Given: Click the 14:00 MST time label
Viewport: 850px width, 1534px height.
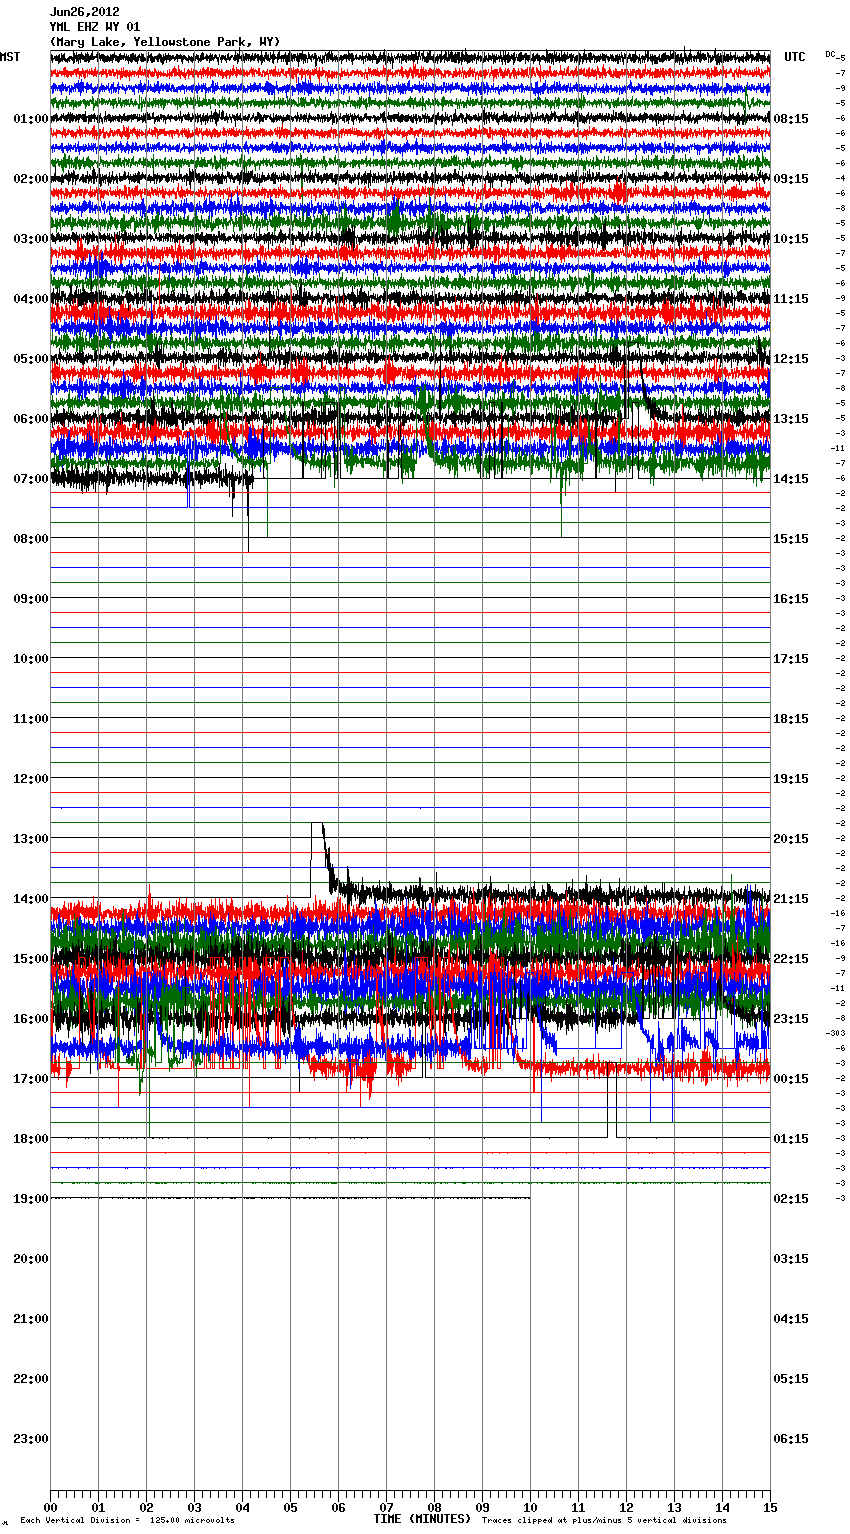Looking at the screenshot, I should (x=31, y=899).
